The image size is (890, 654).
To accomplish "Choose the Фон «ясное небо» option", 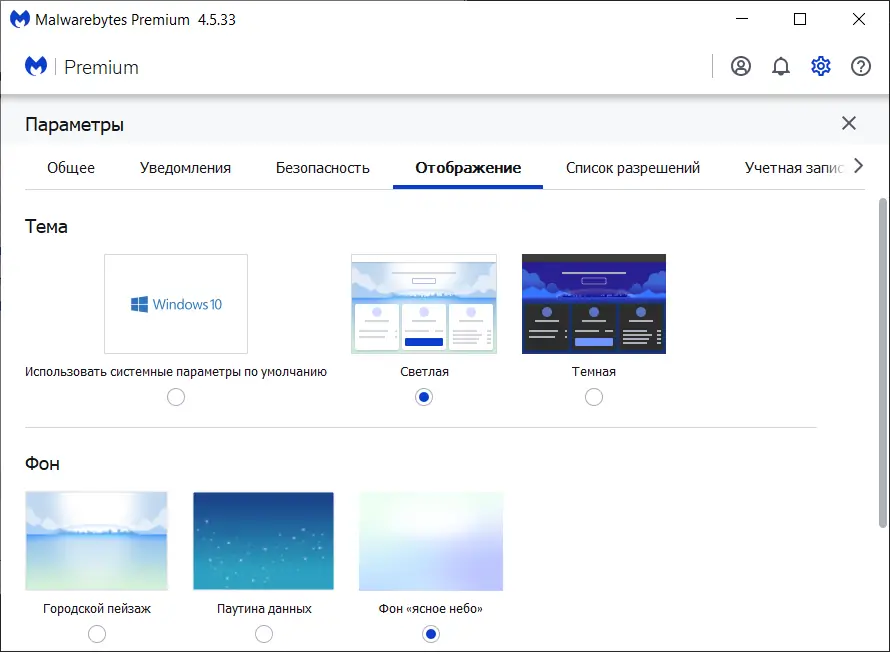I will click(x=430, y=633).
